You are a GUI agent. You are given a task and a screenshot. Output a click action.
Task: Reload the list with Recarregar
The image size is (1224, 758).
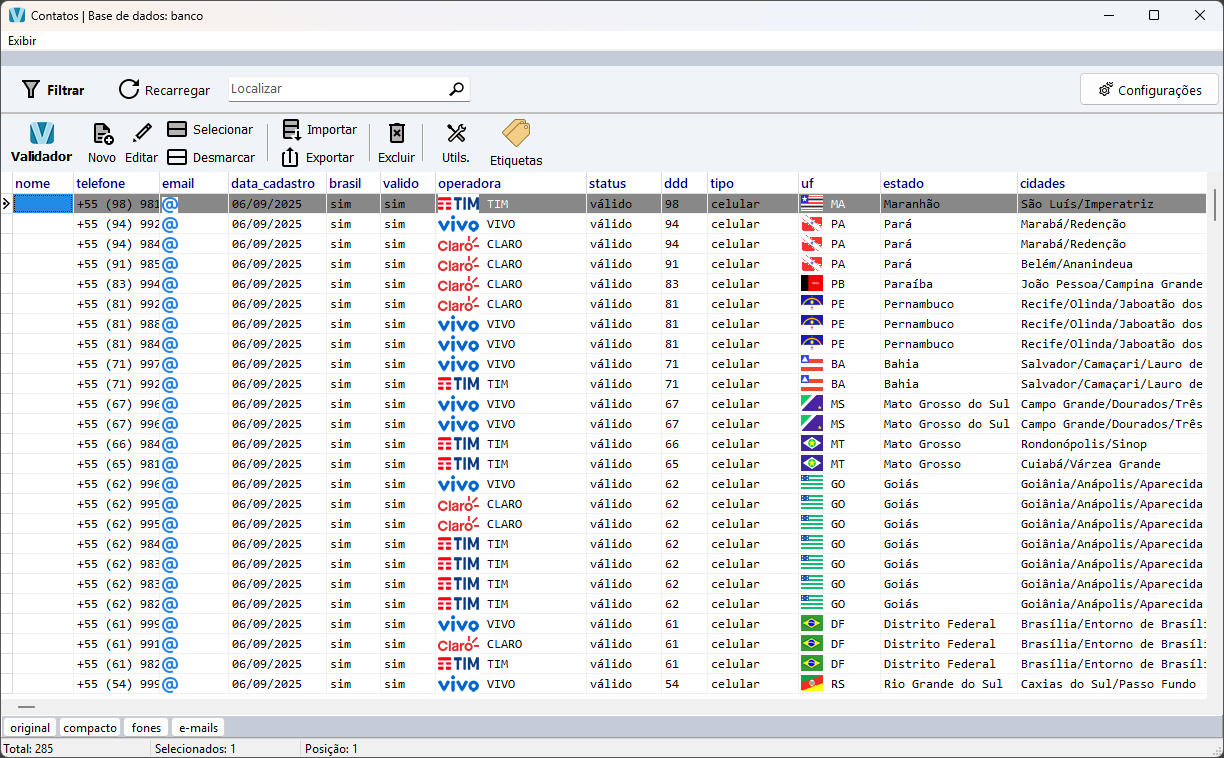164,90
